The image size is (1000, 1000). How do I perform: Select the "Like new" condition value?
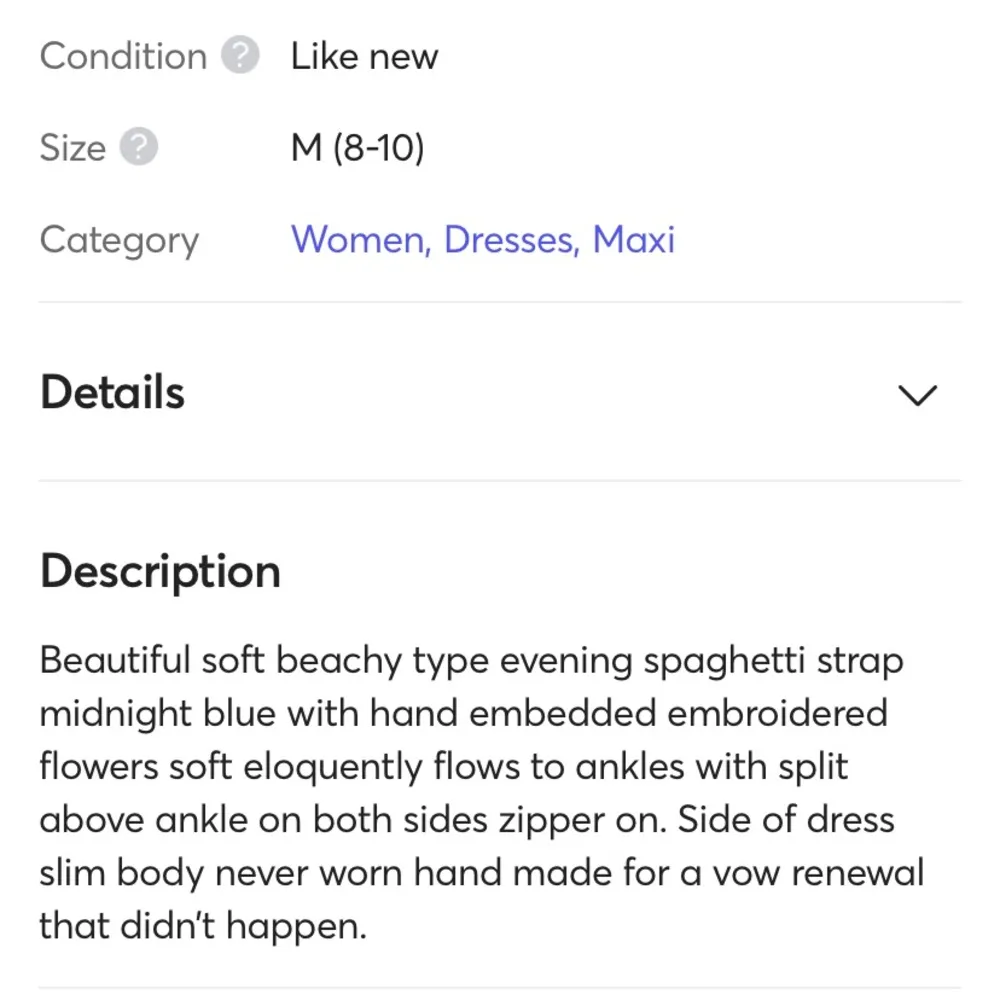364,56
